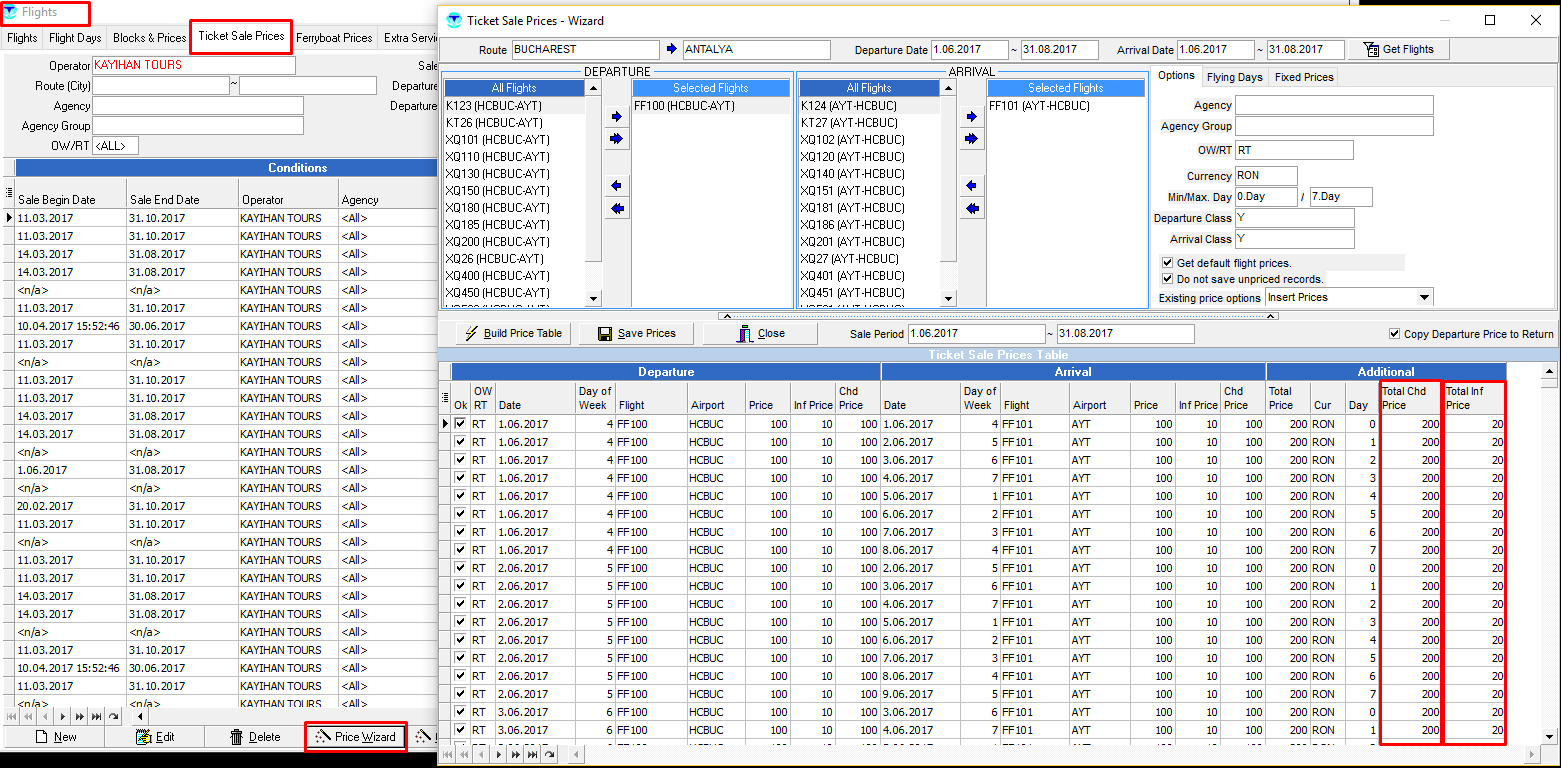This screenshot has height=768, width=1561.
Task: Launch the Price Wizard button
Action: 356,737
